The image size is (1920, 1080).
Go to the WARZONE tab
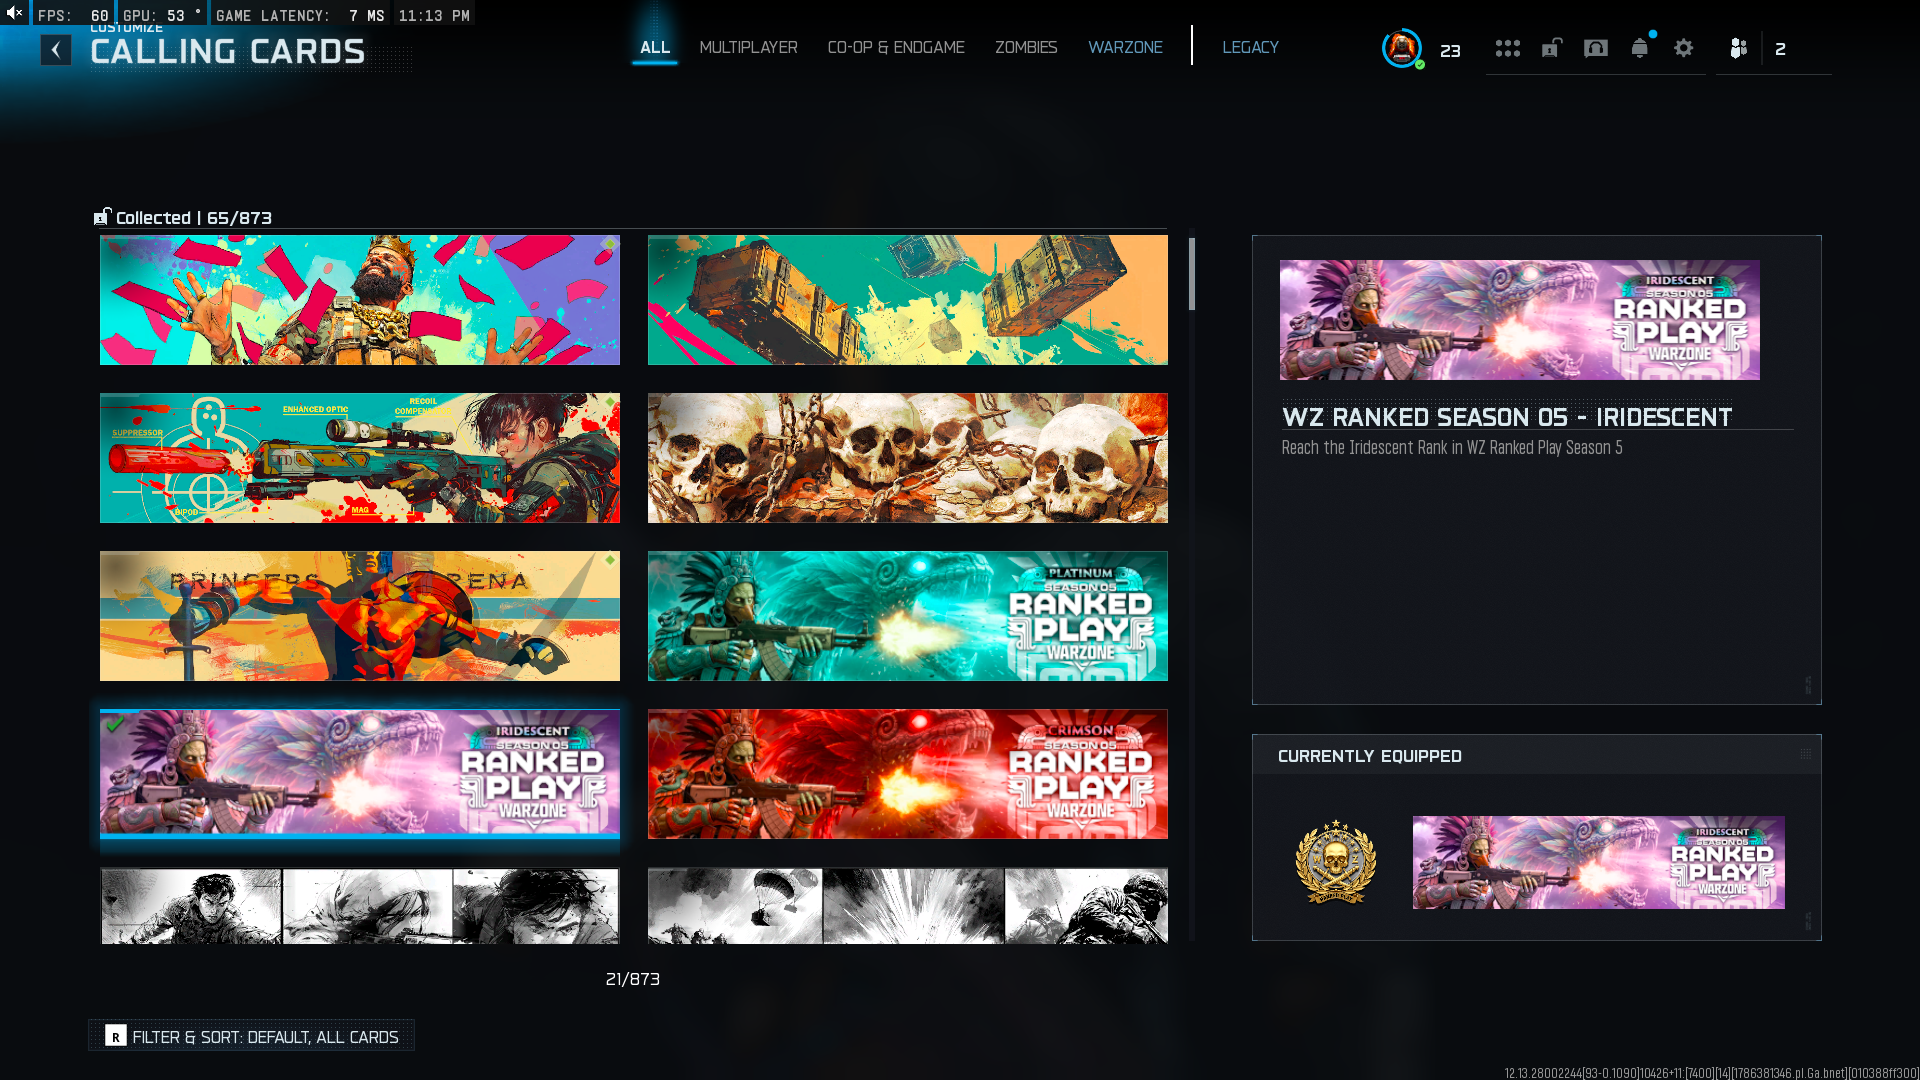[x=1125, y=47]
